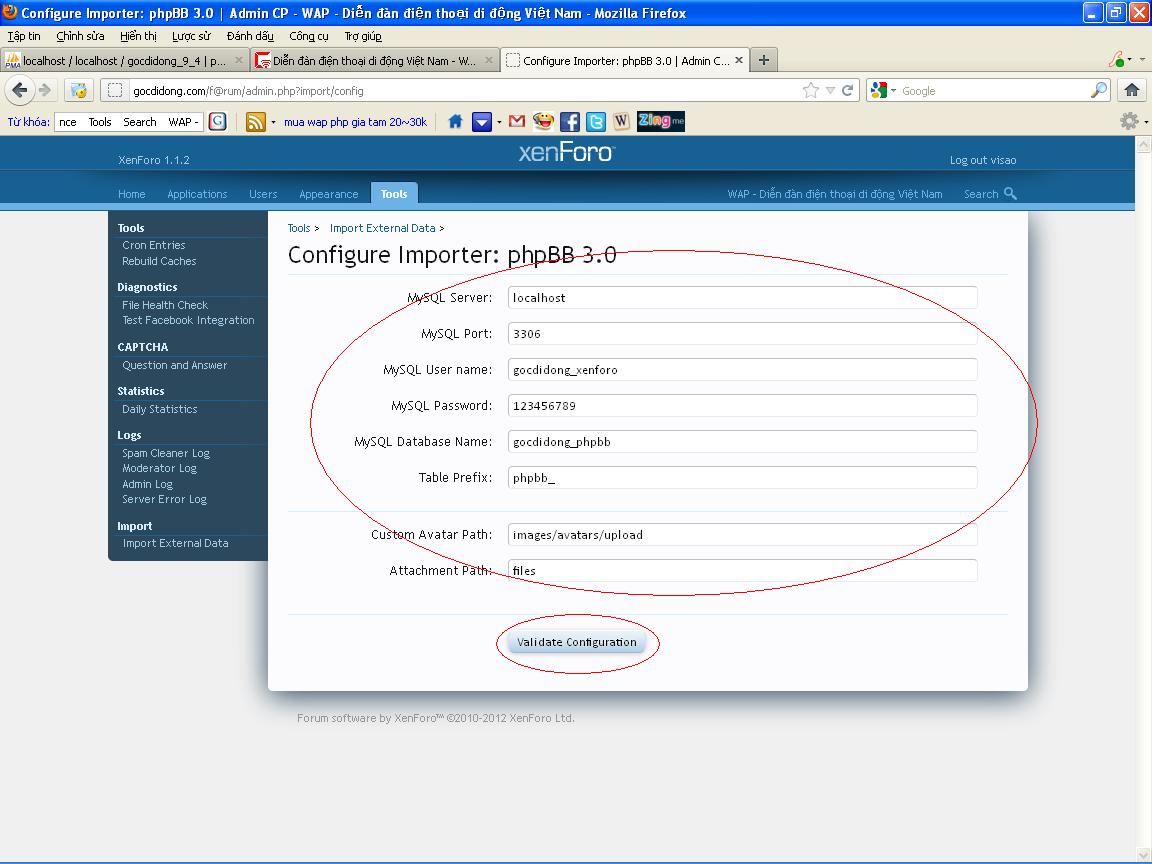Open the Đánh dấu menu
Screen dimensions: 1152x864
[x=250, y=36]
